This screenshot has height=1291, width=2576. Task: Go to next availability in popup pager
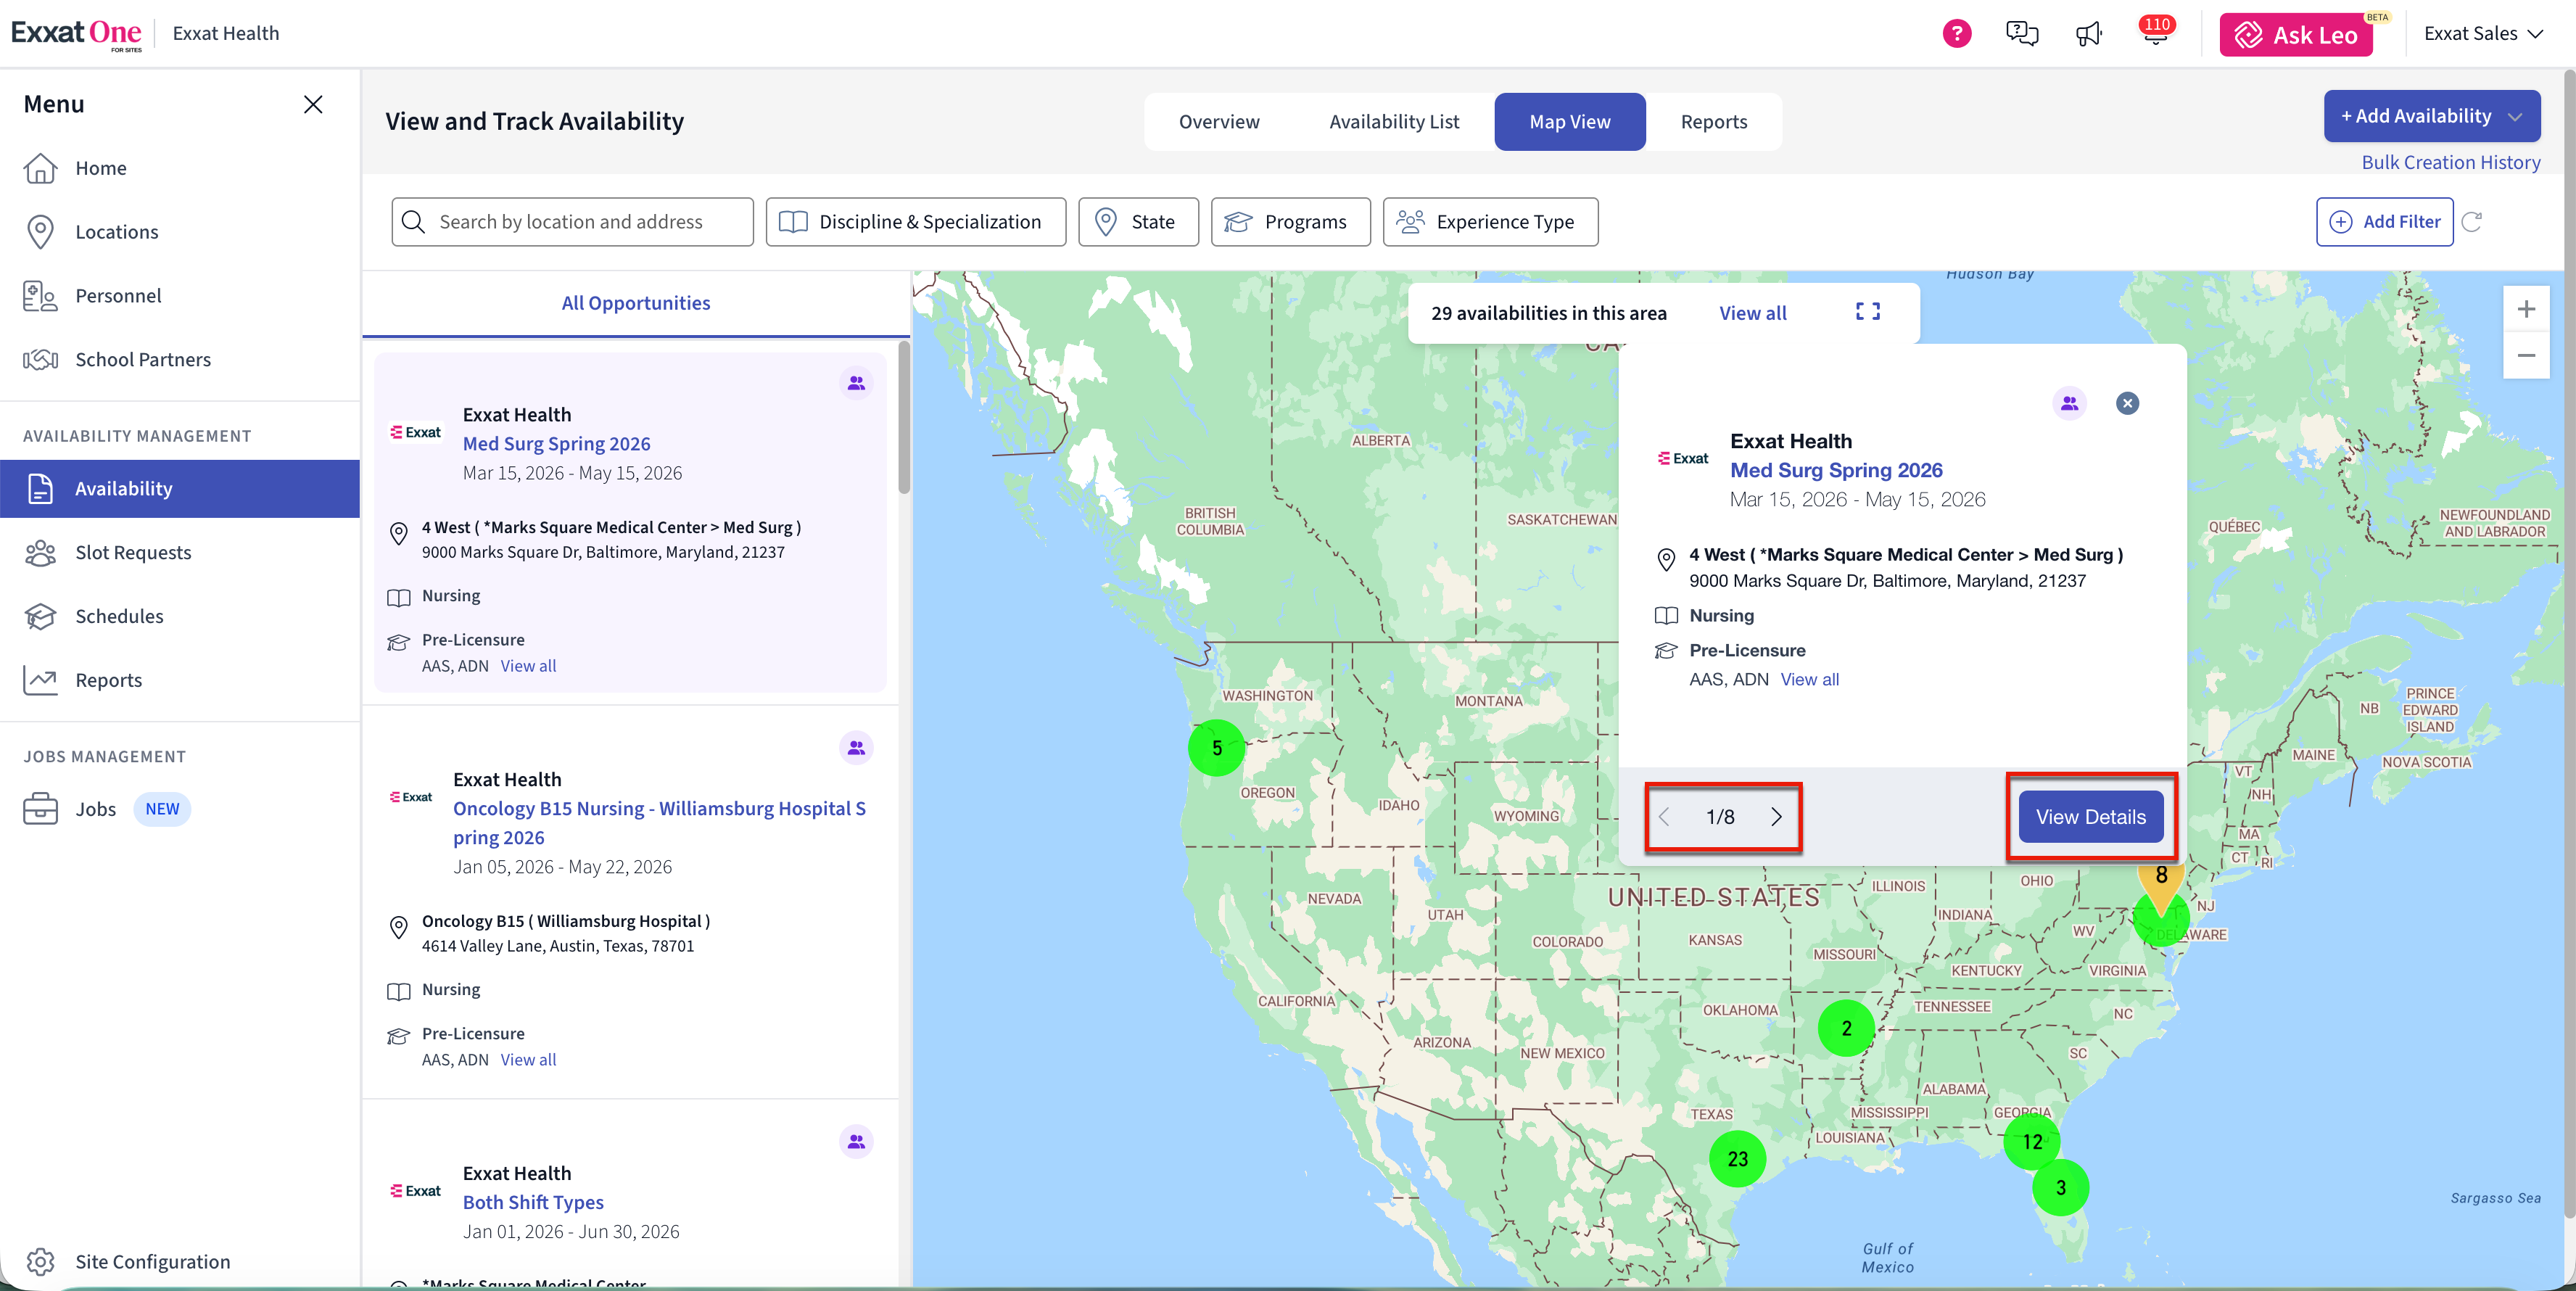click(1776, 817)
